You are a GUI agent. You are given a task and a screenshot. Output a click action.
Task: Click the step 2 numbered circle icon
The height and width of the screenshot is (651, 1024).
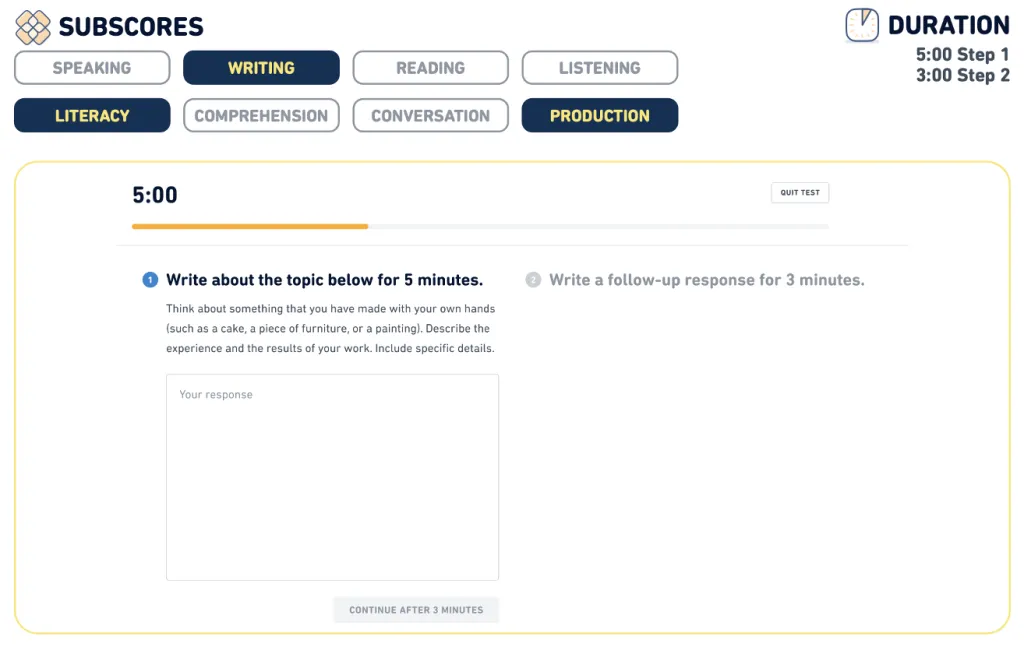pos(533,280)
